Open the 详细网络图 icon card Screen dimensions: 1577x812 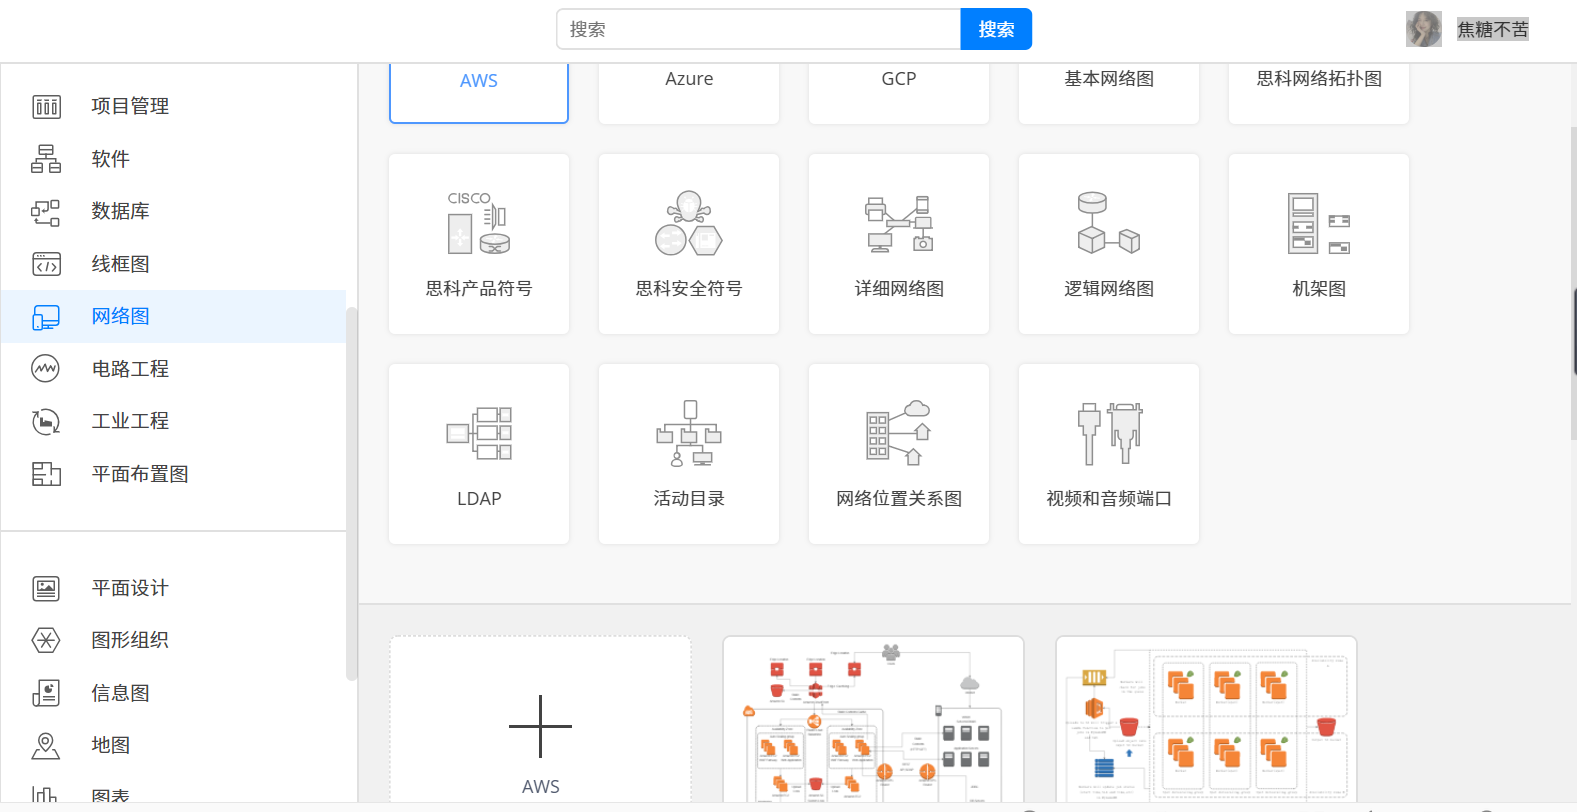(x=899, y=244)
